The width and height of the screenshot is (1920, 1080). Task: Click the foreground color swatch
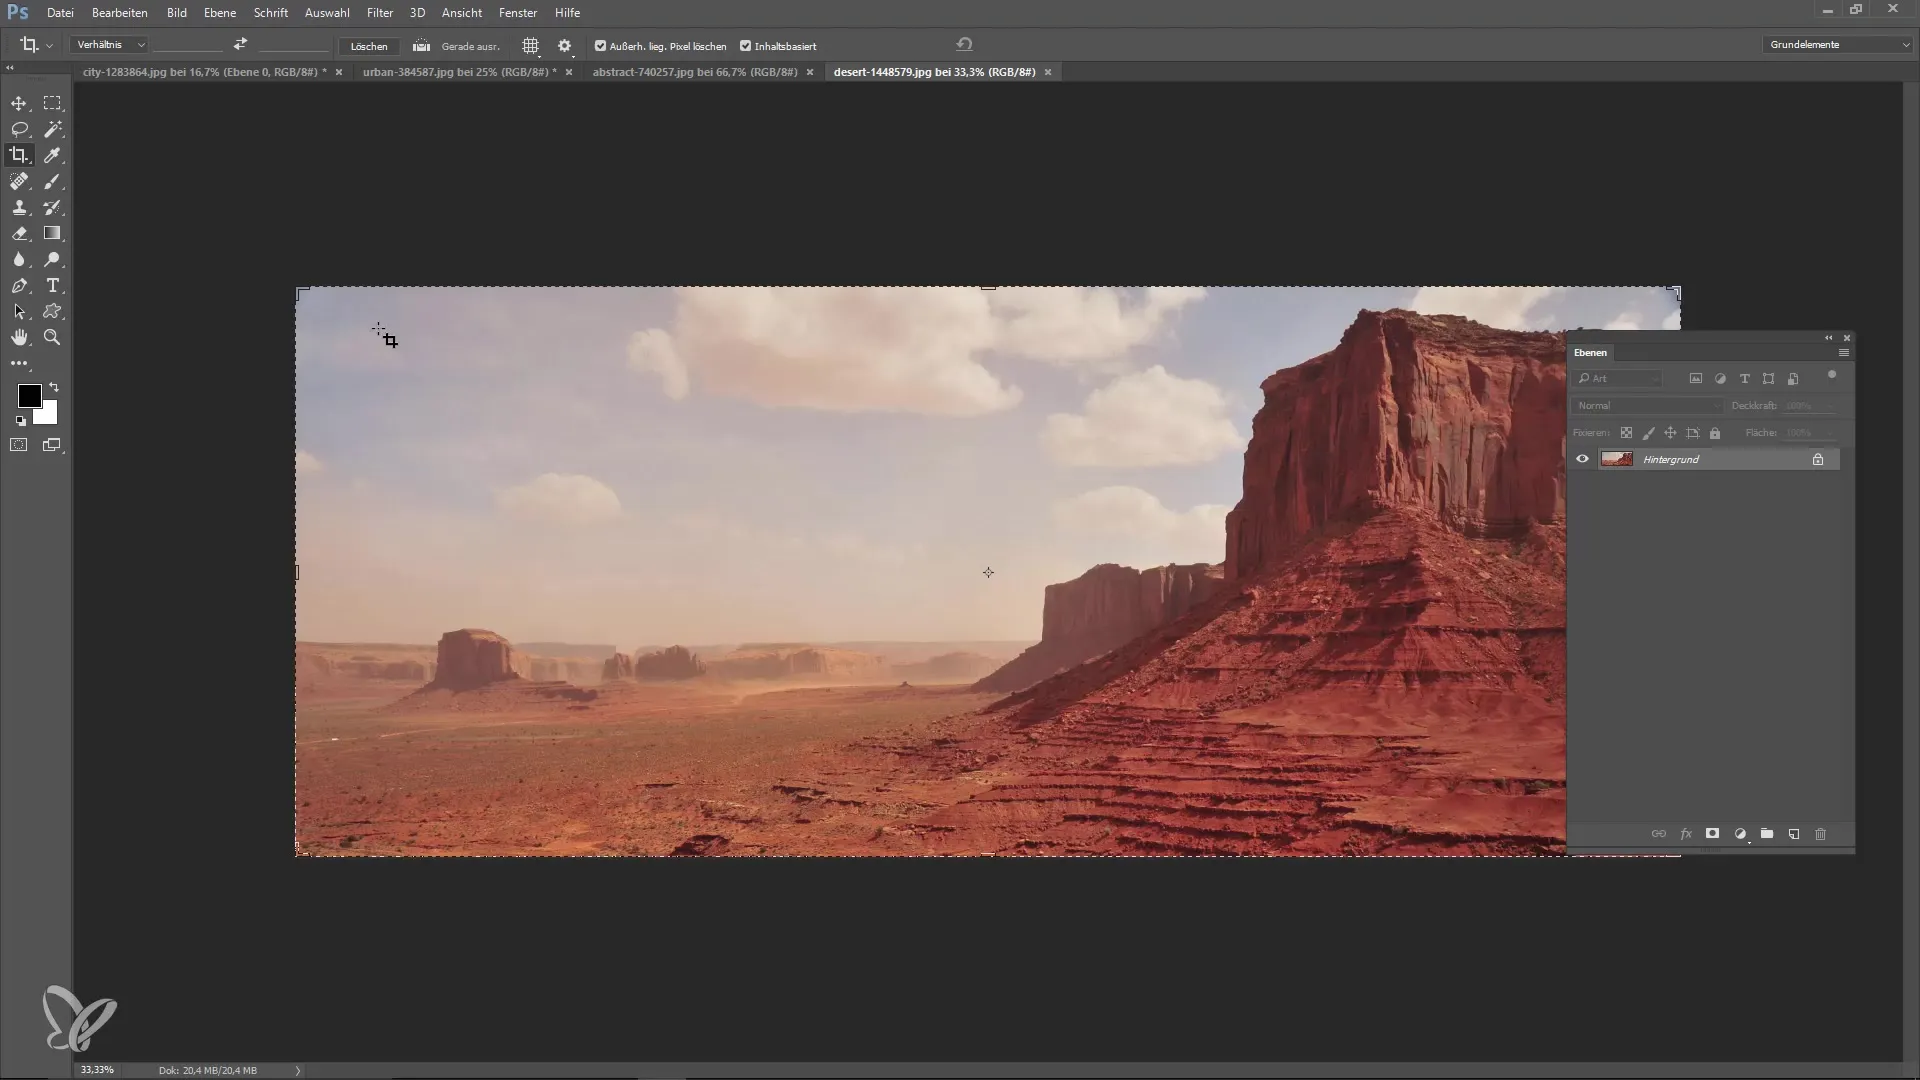pos(29,396)
